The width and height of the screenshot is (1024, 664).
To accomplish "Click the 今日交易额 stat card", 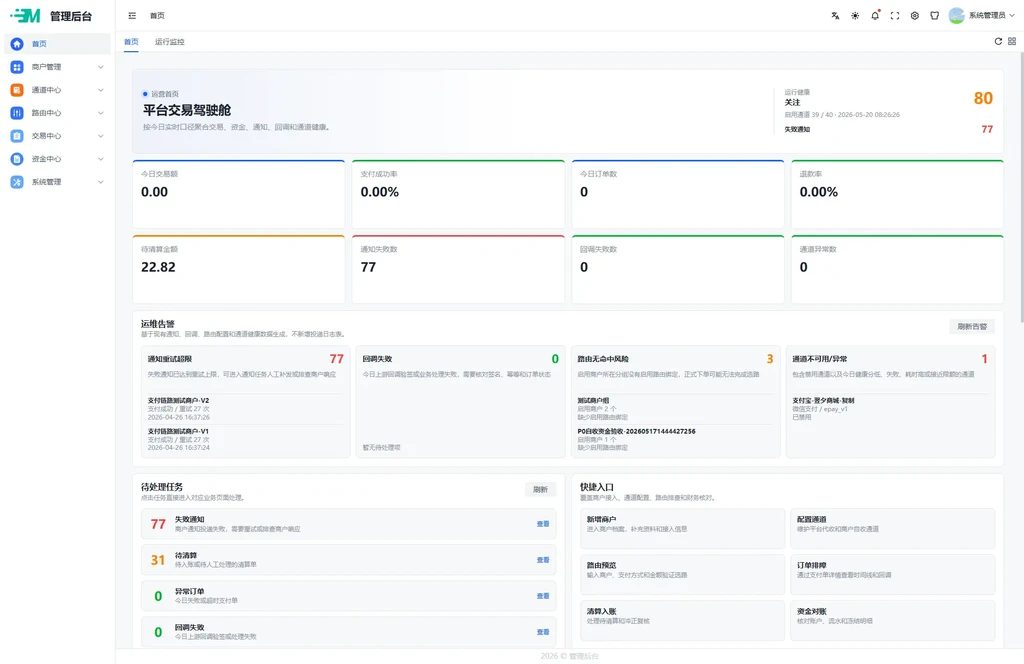I will (238, 194).
